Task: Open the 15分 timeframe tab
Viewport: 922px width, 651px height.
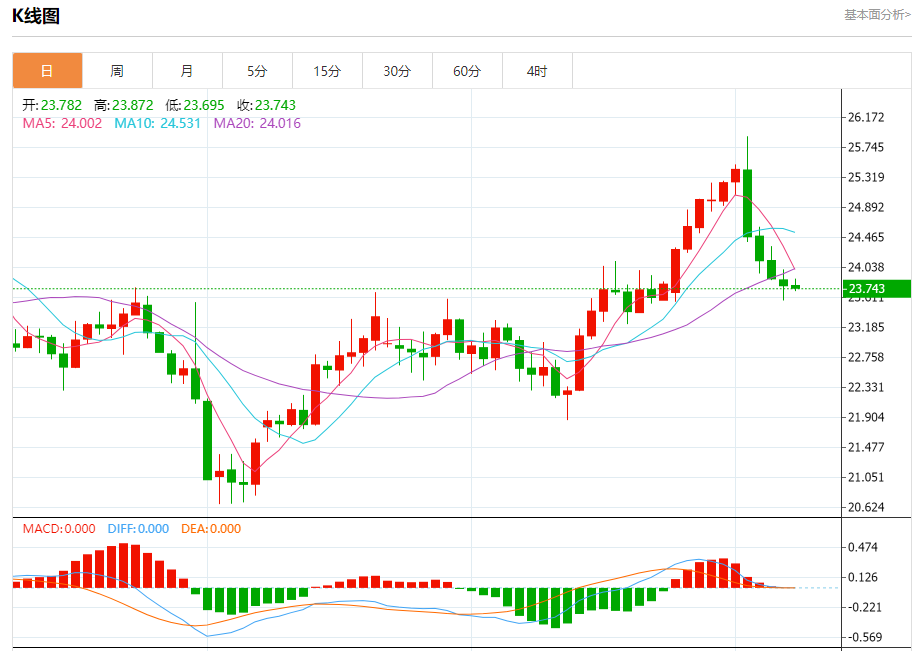Action: [x=328, y=71]
